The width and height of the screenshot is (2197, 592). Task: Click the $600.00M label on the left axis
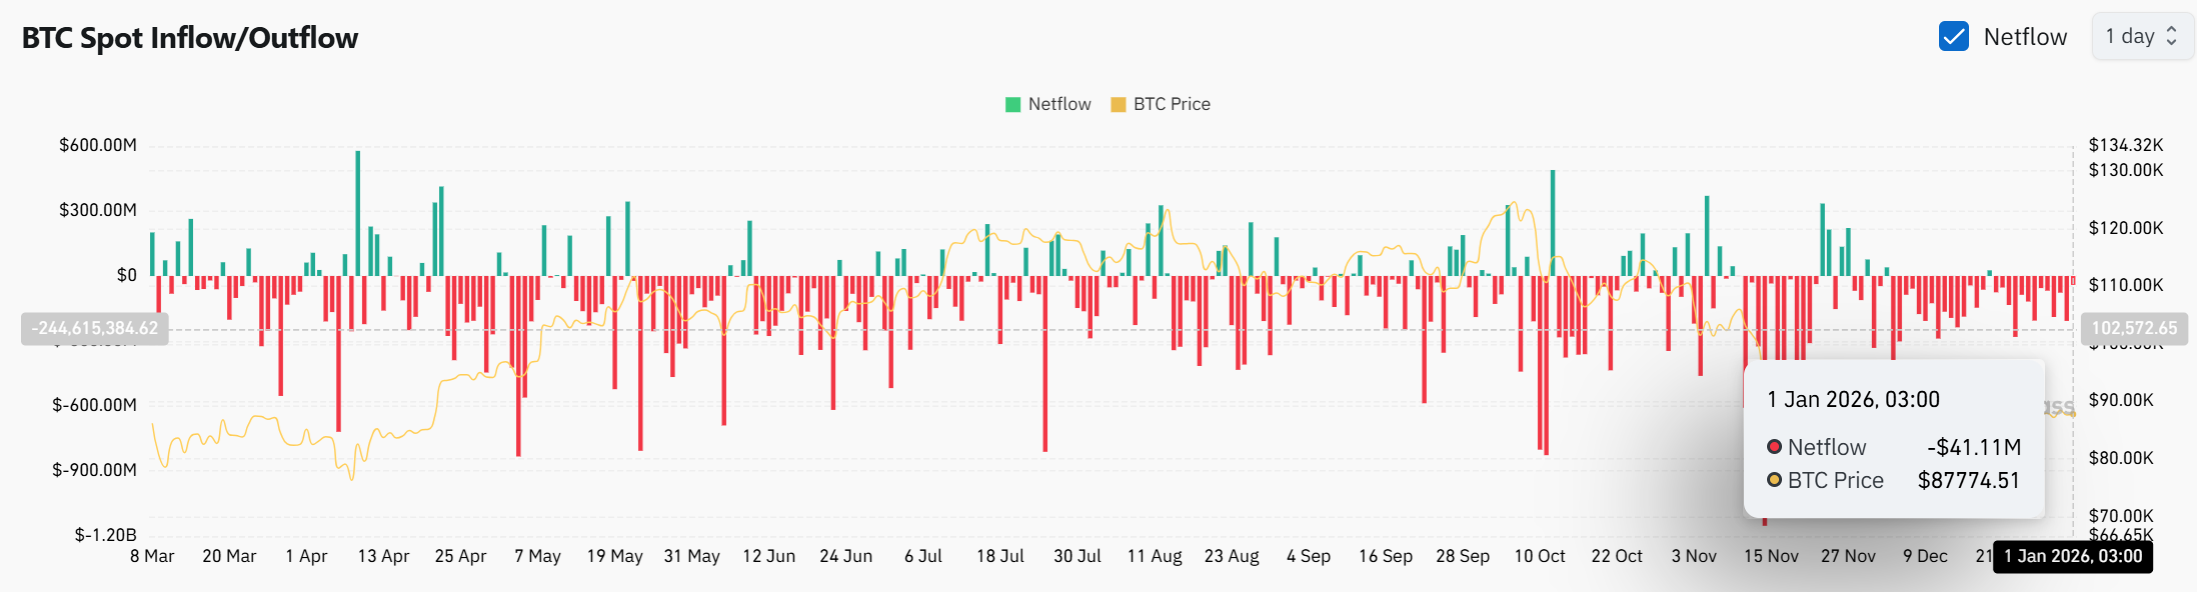(98, 145)
